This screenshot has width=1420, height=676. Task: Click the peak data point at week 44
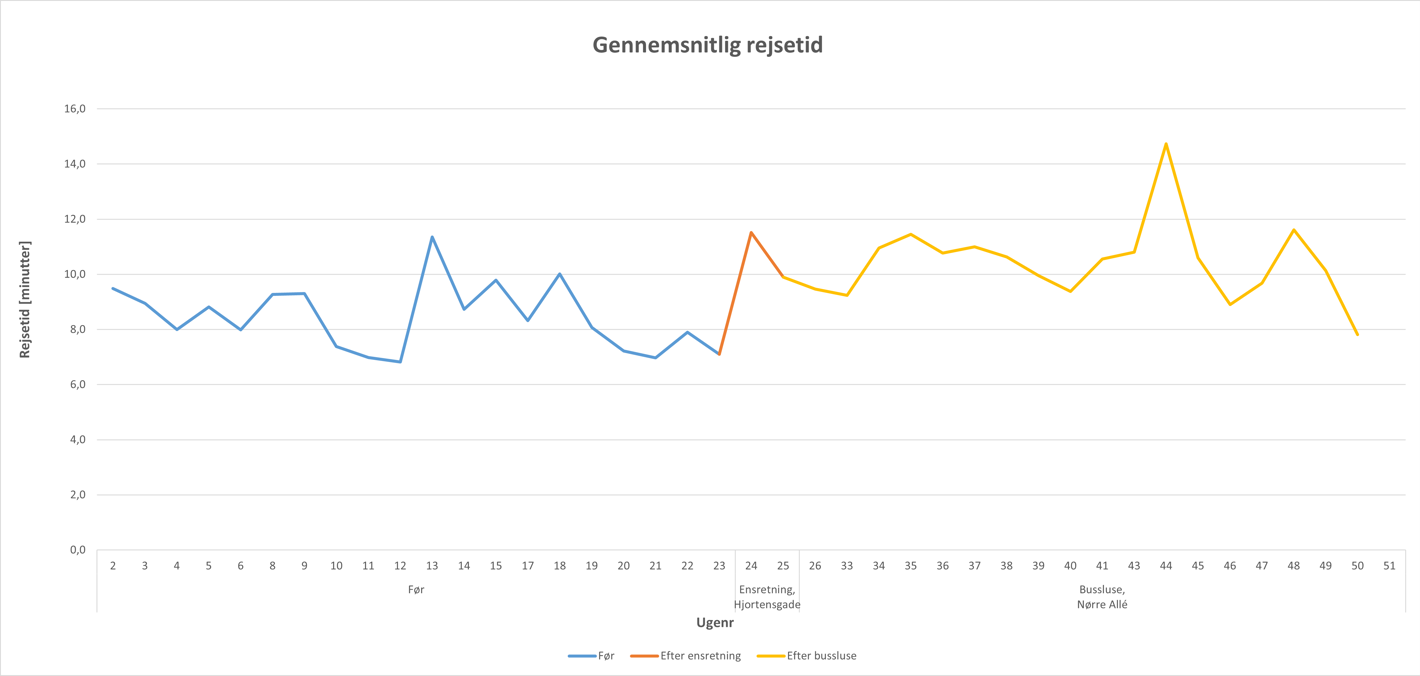(1166, 144)
